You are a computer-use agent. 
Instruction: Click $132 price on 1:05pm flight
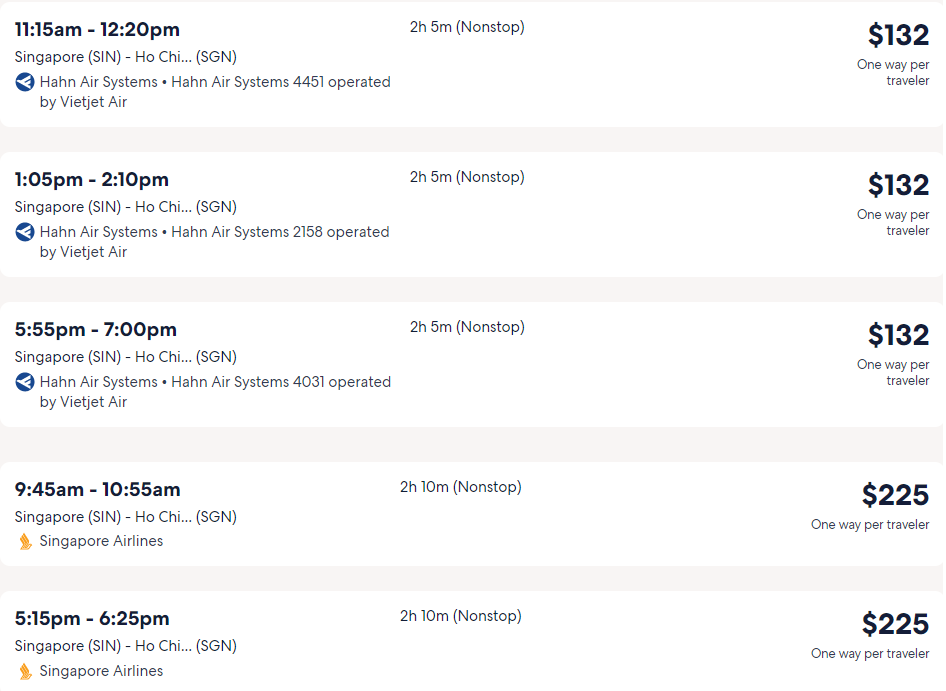pos(898,185)
